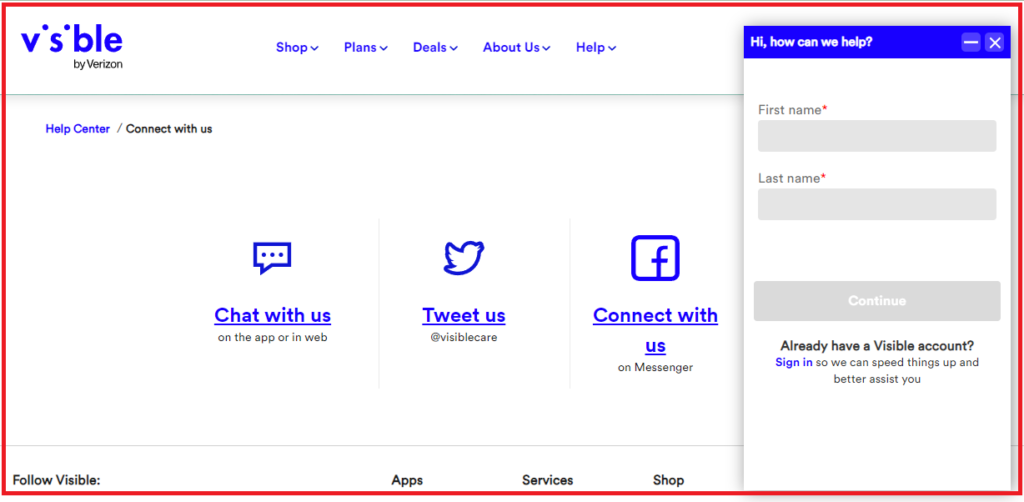Viewport: 1024px width, 502px height.
Task: Open the Help dropdown menu
Action: [596, 48]
